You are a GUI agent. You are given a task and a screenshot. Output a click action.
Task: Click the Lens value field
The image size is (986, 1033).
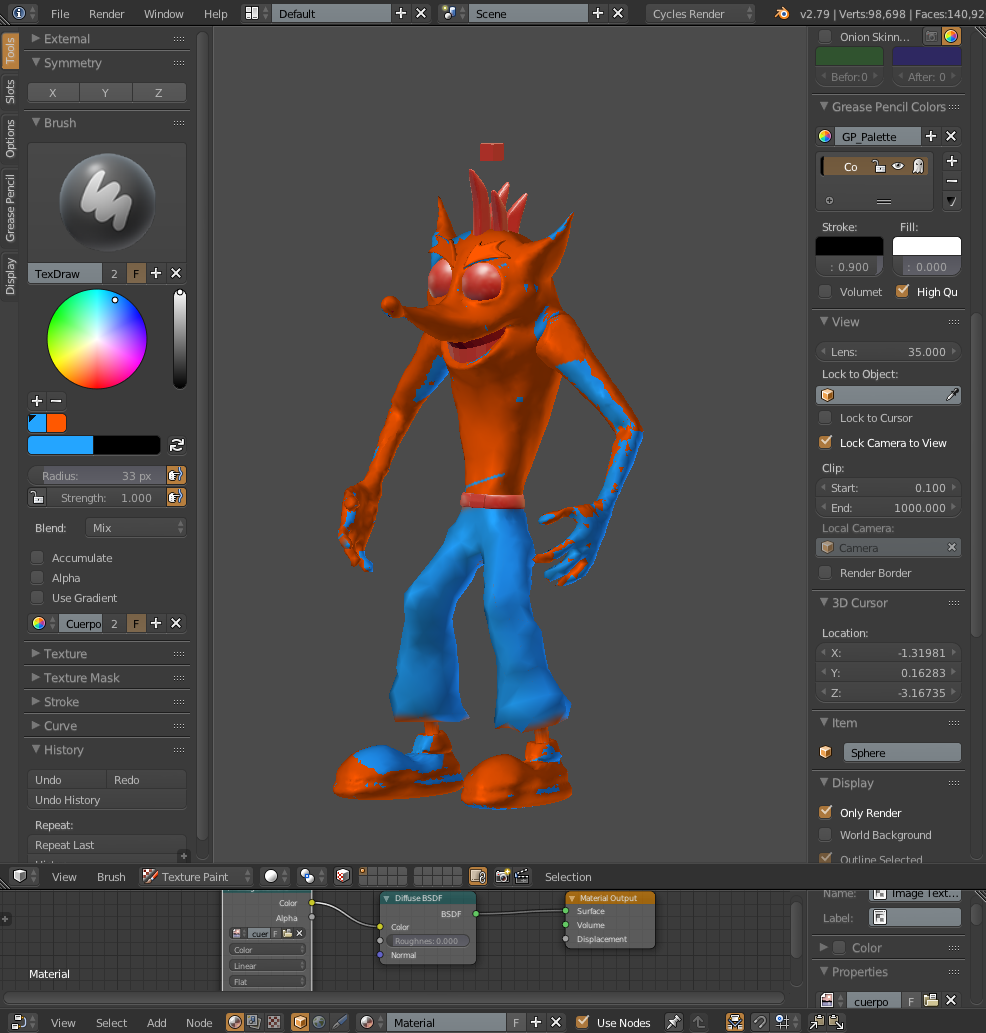pyautogui.click(x=888, y=352)
